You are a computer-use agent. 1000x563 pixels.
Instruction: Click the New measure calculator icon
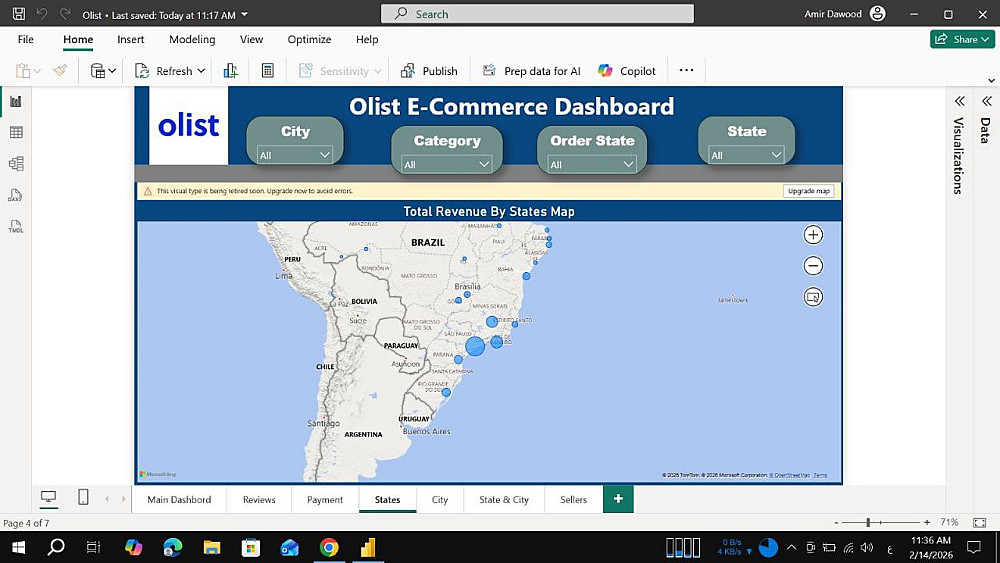(x=268, y=71)
